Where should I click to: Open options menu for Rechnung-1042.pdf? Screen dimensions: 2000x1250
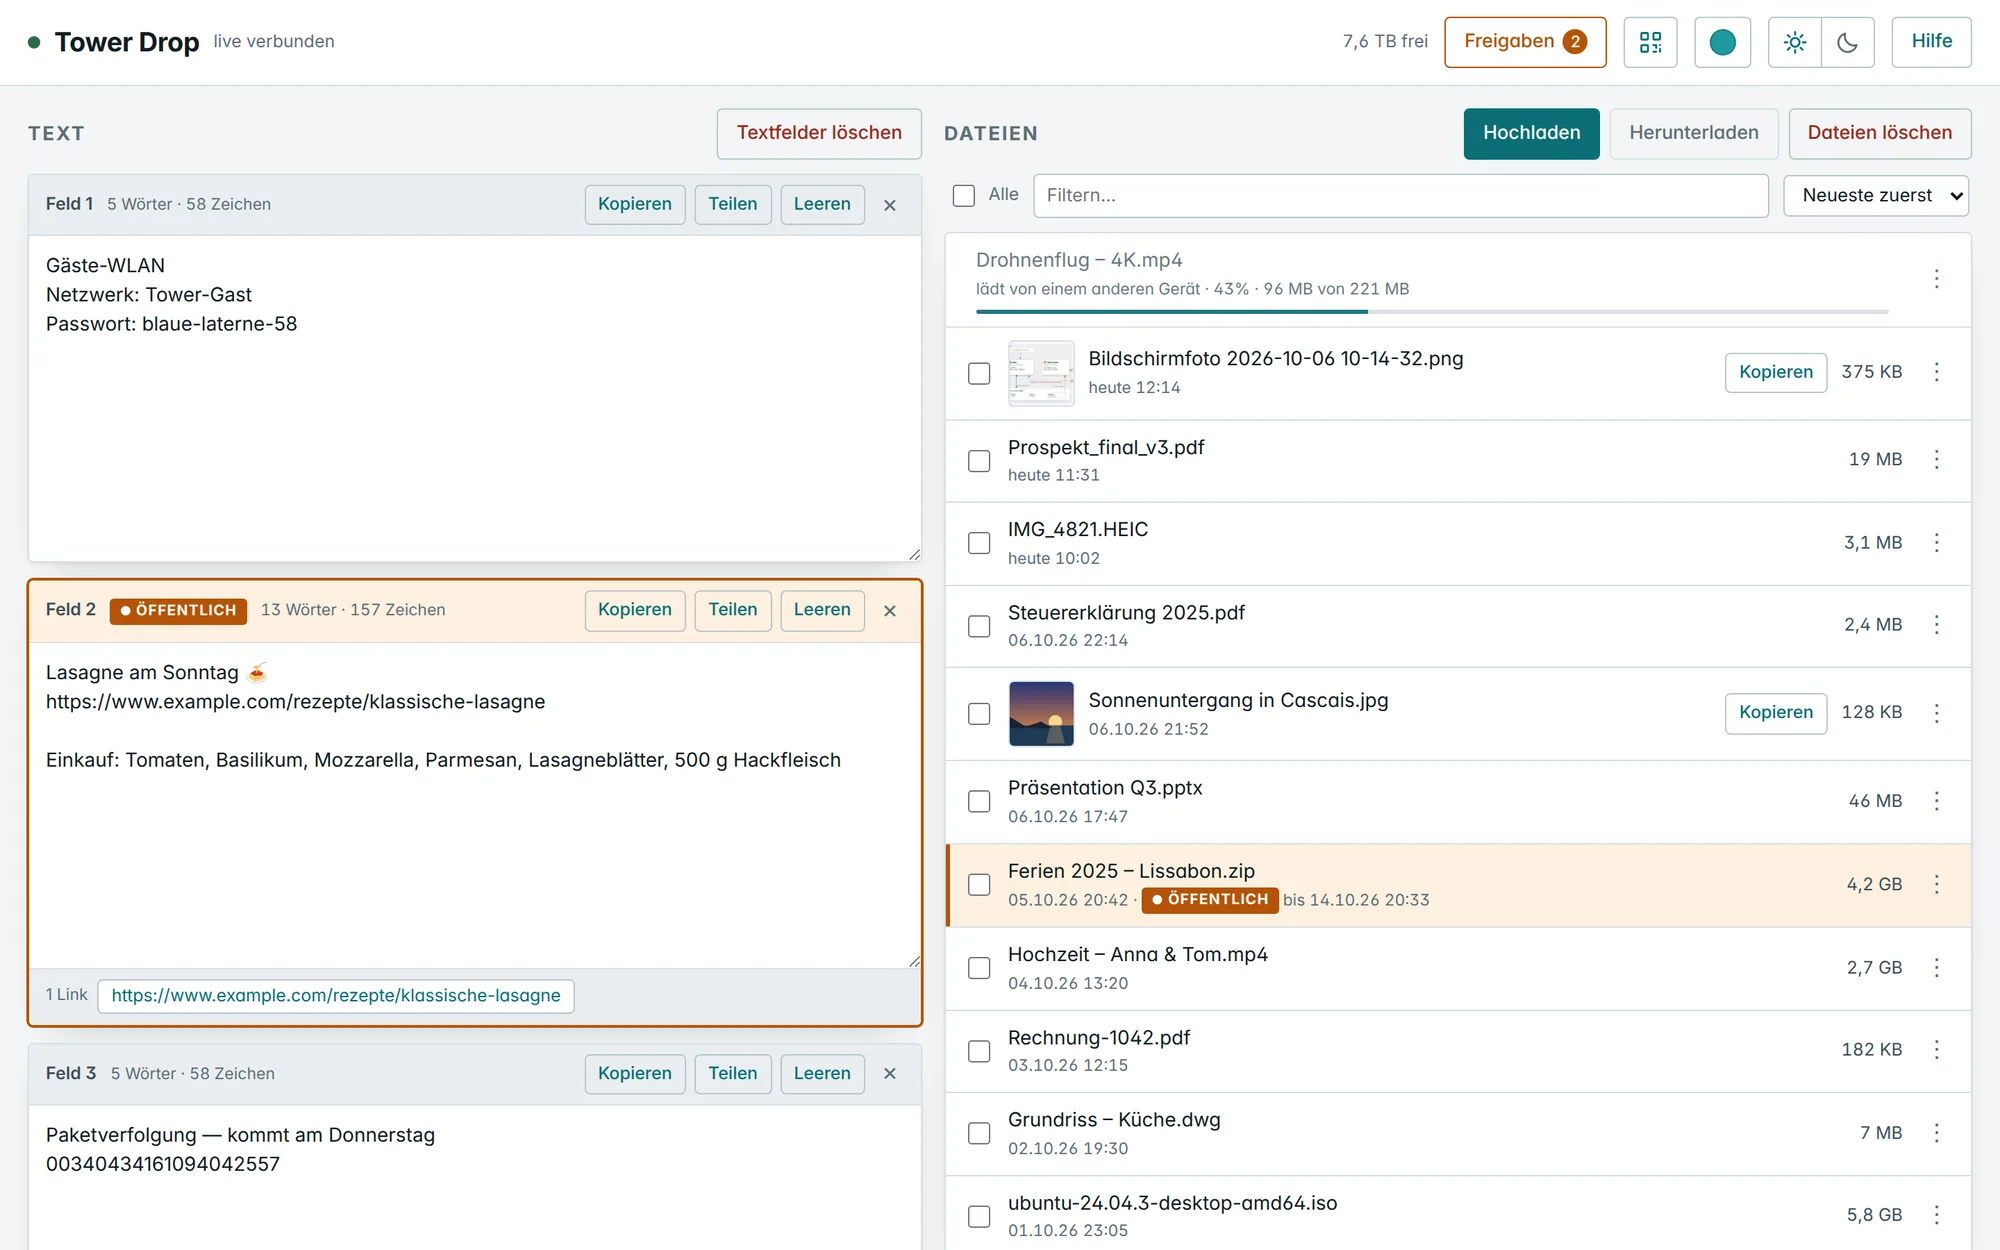[x=1937, y=1049]
